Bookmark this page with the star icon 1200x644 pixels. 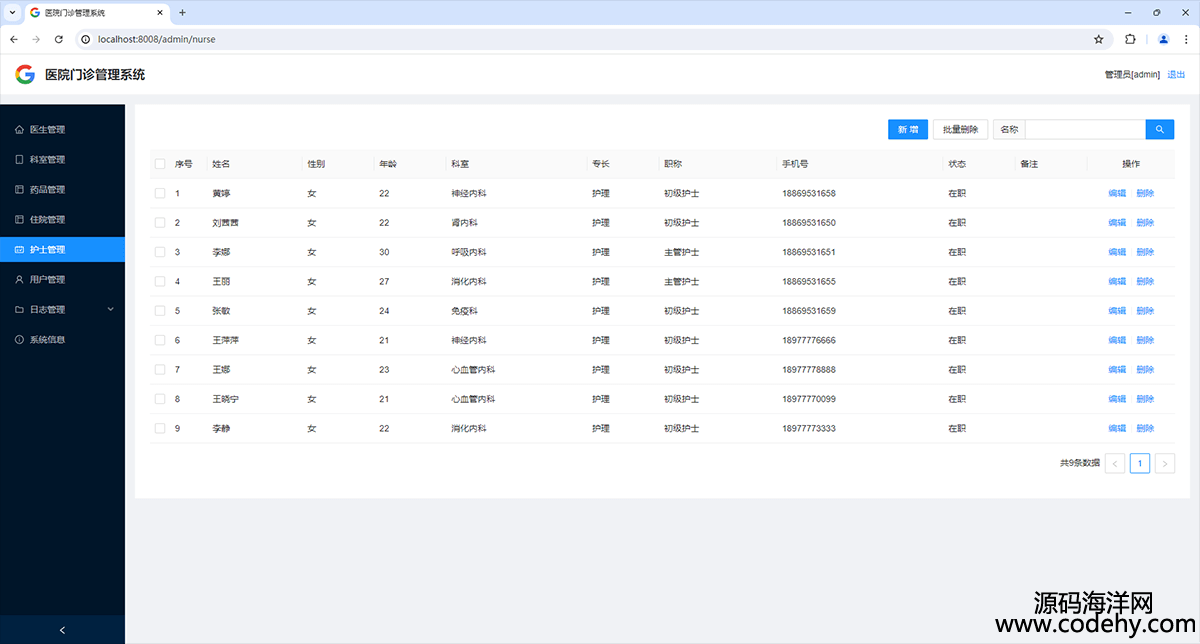[x=1098, y=39]
